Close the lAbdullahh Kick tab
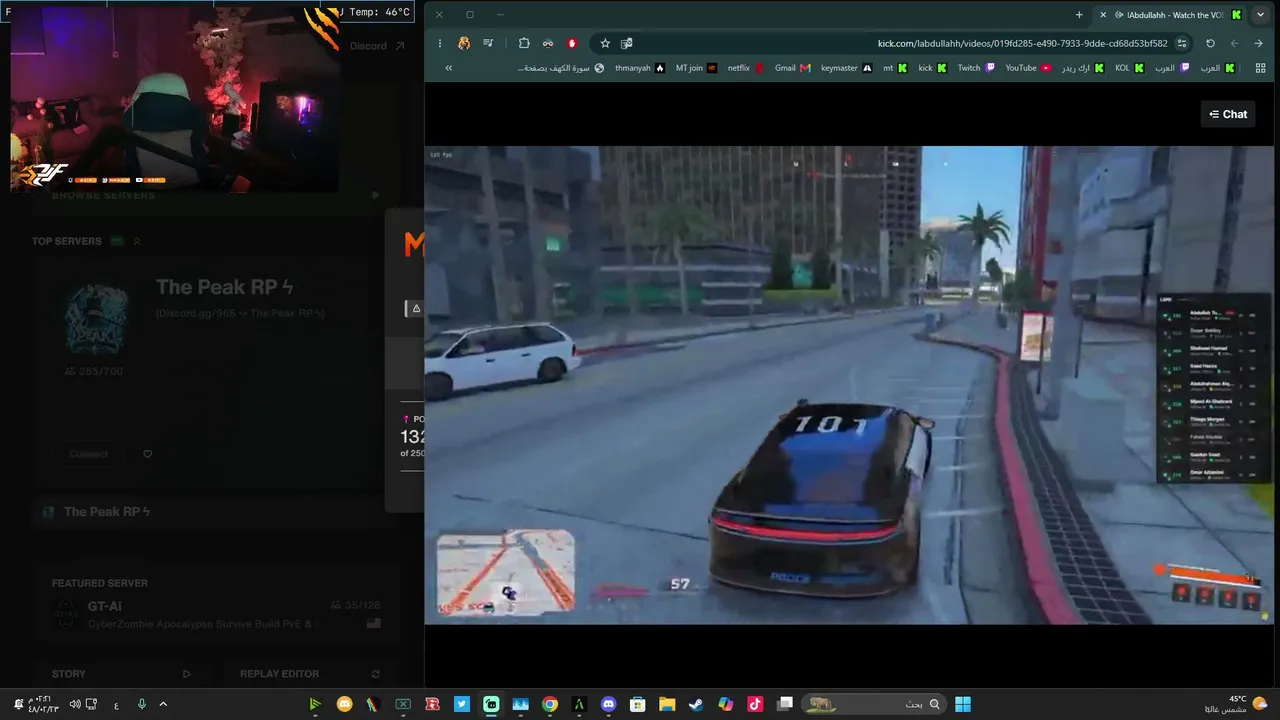 point(1105,15)
